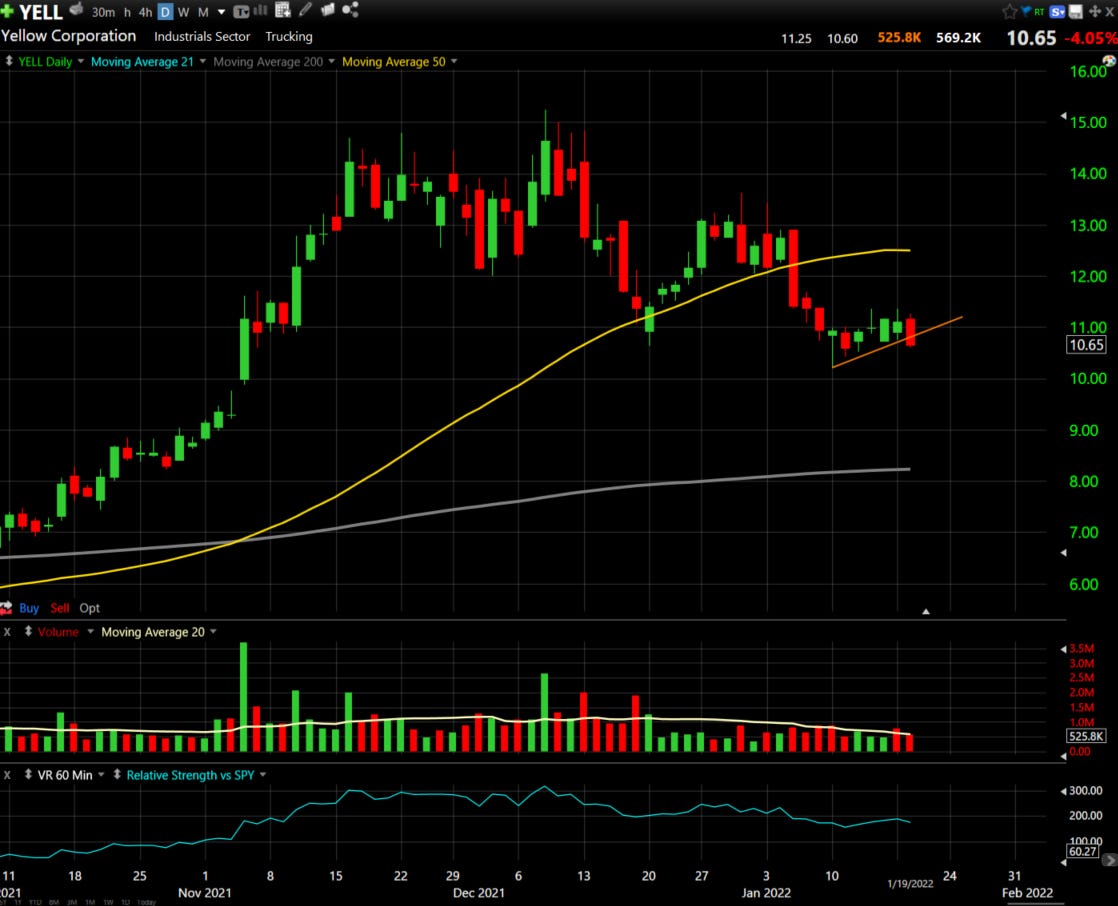The image size is (1118, 906).
Task: Click the price-axis arrow marker just below 7.00
Action: [1063, 552]
